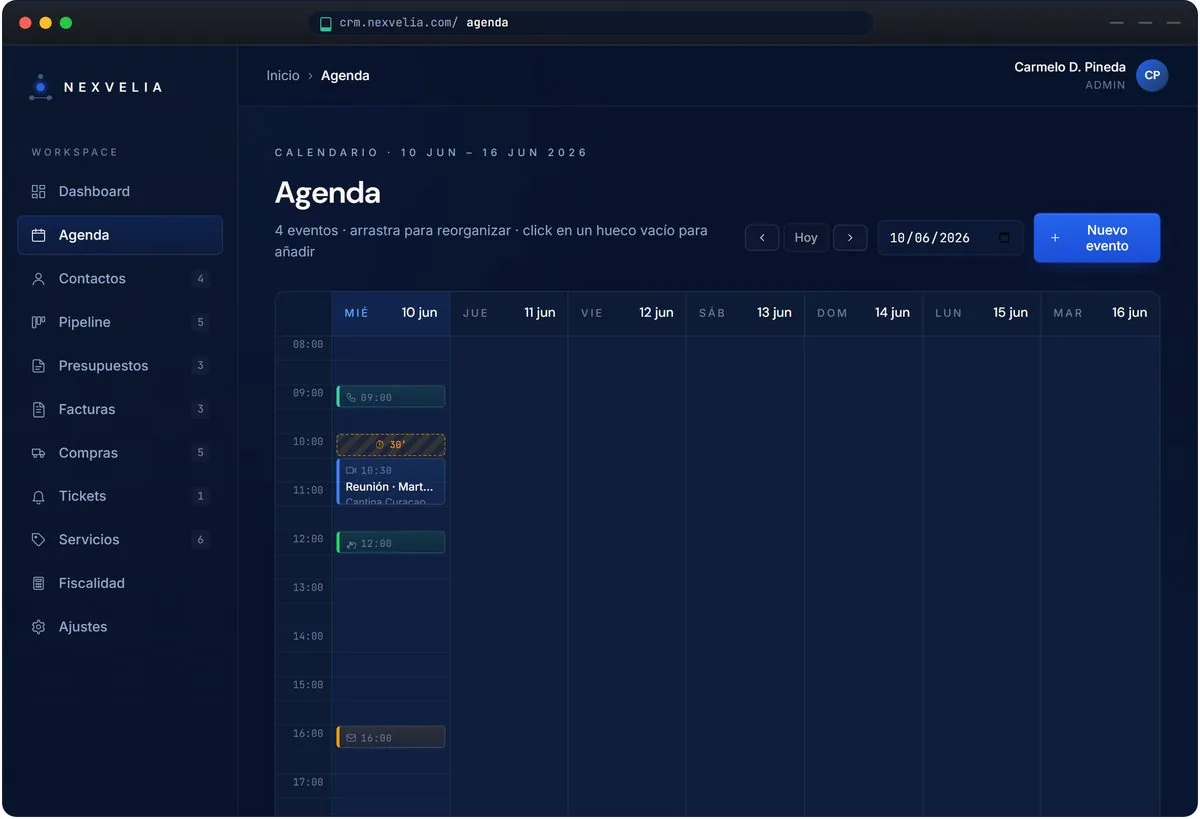Click the 30' travel time block
This screenshot has height=819, width=1200.
391,445
